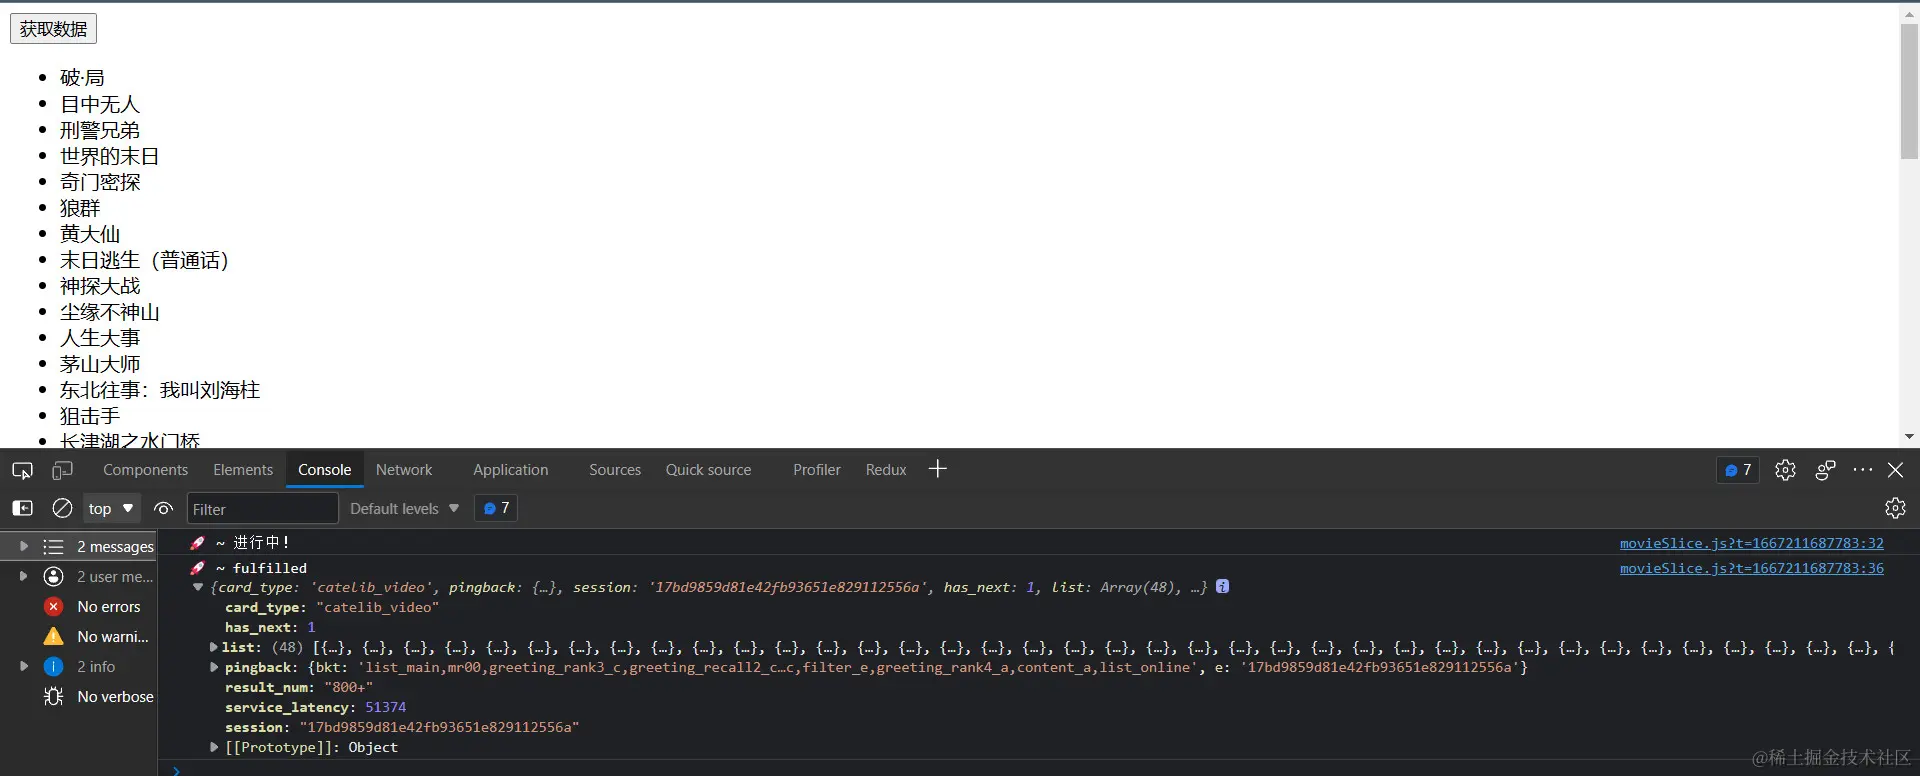Screen dimensions: 1920x776
Task: Clear the console with the ban icon
Action: pyautogui.click(x=62, y=508)
